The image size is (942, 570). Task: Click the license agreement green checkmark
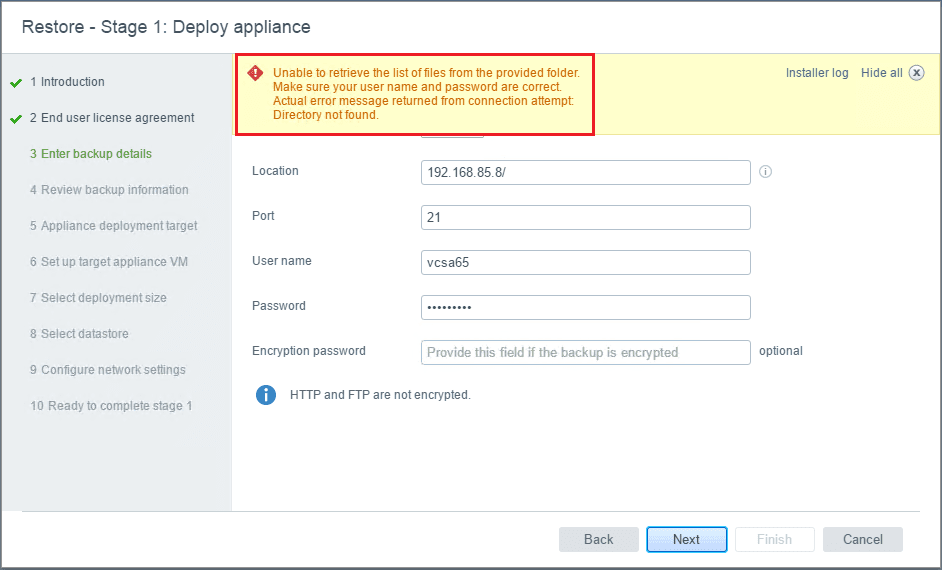tap(16, 119)
